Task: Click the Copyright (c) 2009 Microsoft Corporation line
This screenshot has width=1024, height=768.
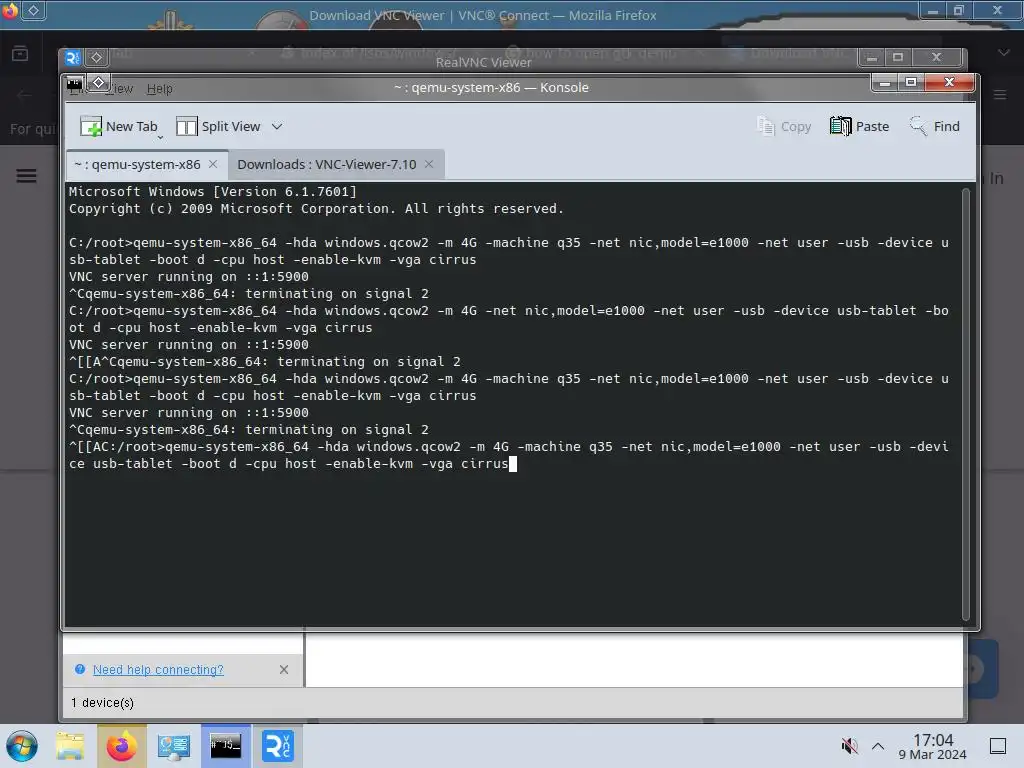Action: pos(316,208)
